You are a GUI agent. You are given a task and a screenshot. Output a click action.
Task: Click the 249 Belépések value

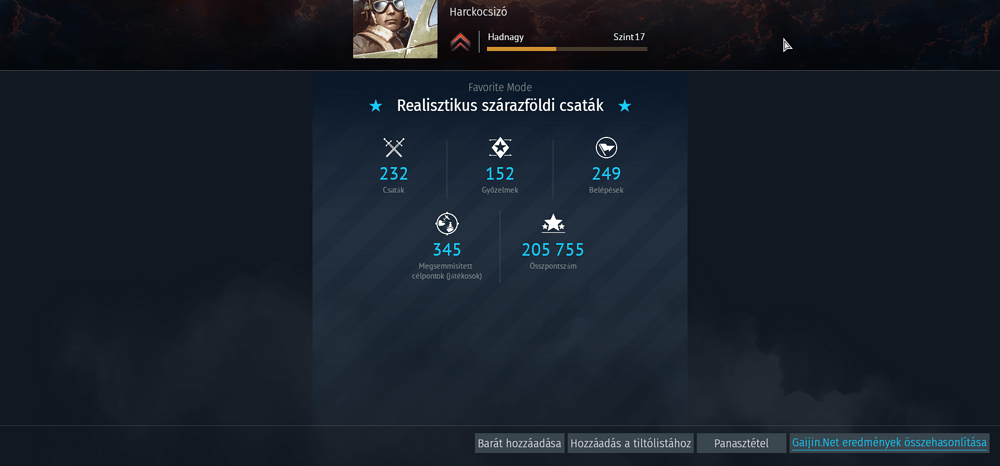[x=607, y=173]
